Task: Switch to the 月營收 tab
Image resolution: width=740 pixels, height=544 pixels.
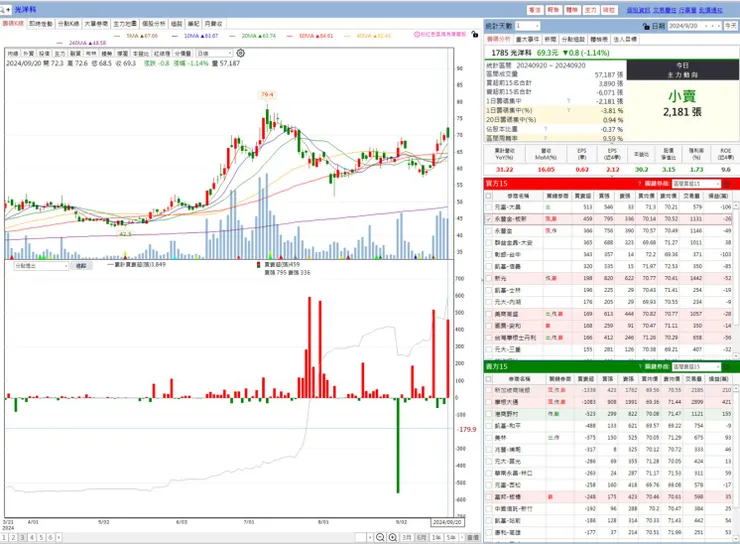Action: pos(213,24)
